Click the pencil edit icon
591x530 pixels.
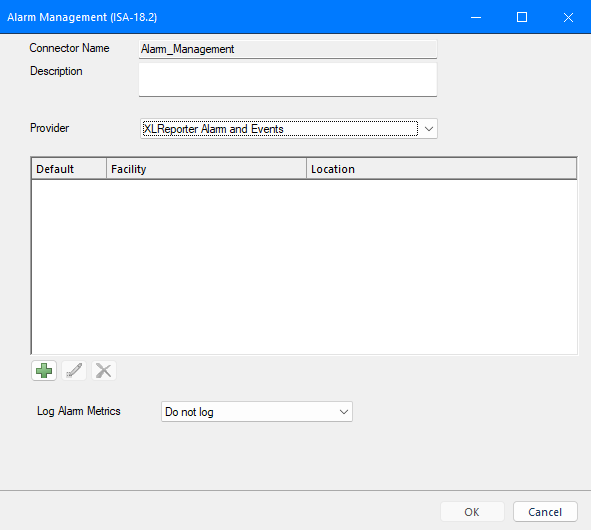(74, 371)
